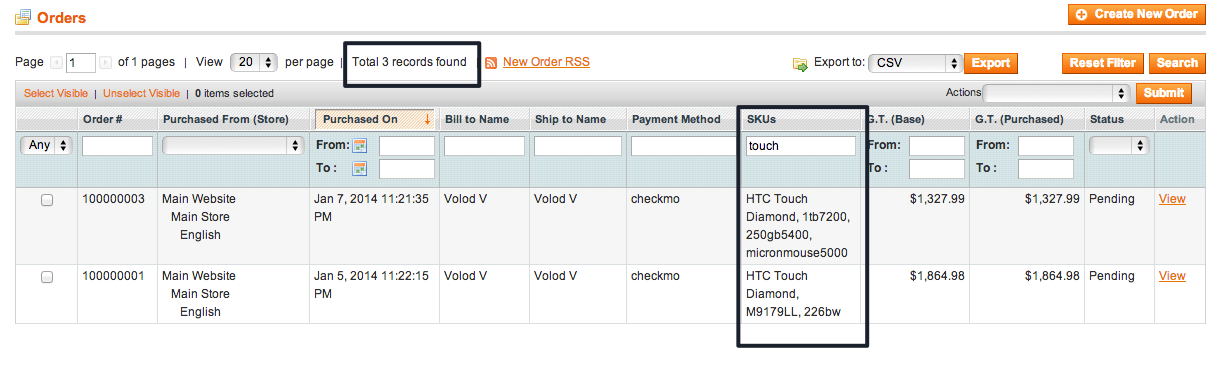Viewport: 1223px width, 367px height.
Task: Click the Orders page heading icon
Action: 22,17
